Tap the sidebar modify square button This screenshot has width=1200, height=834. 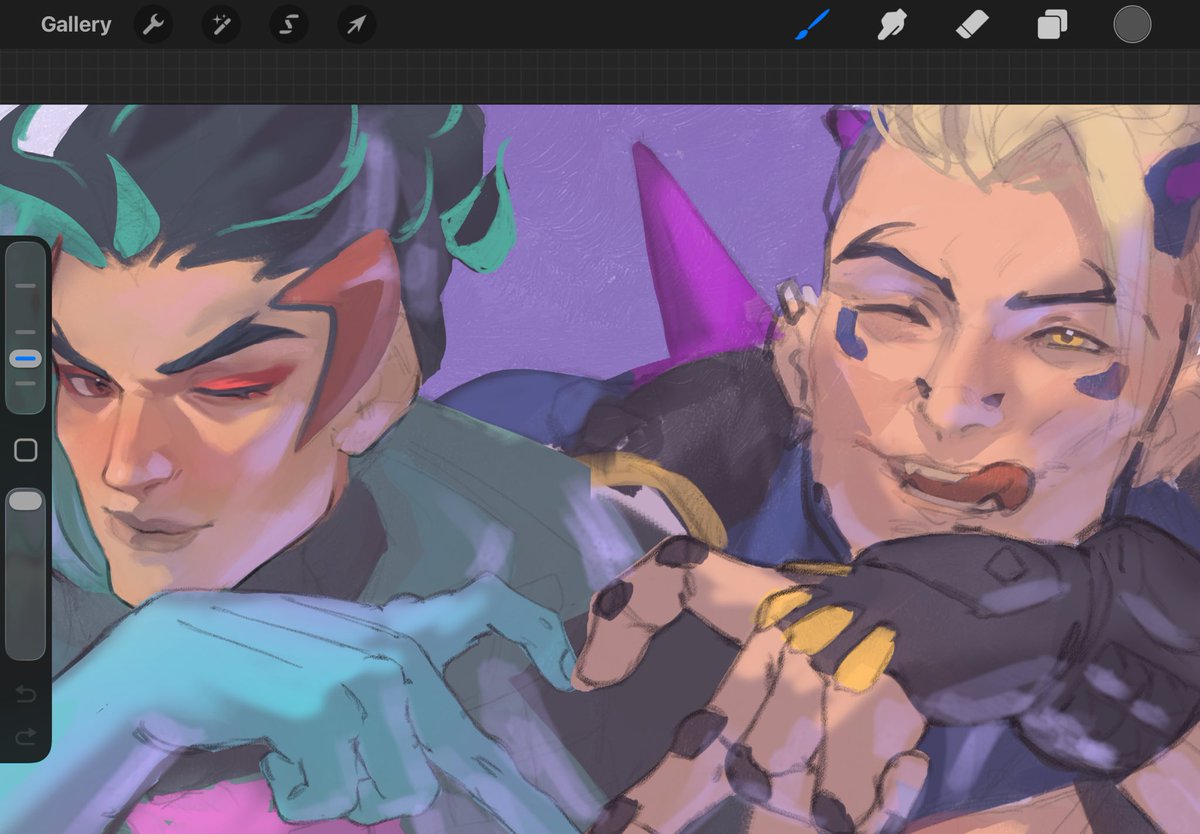25,451
